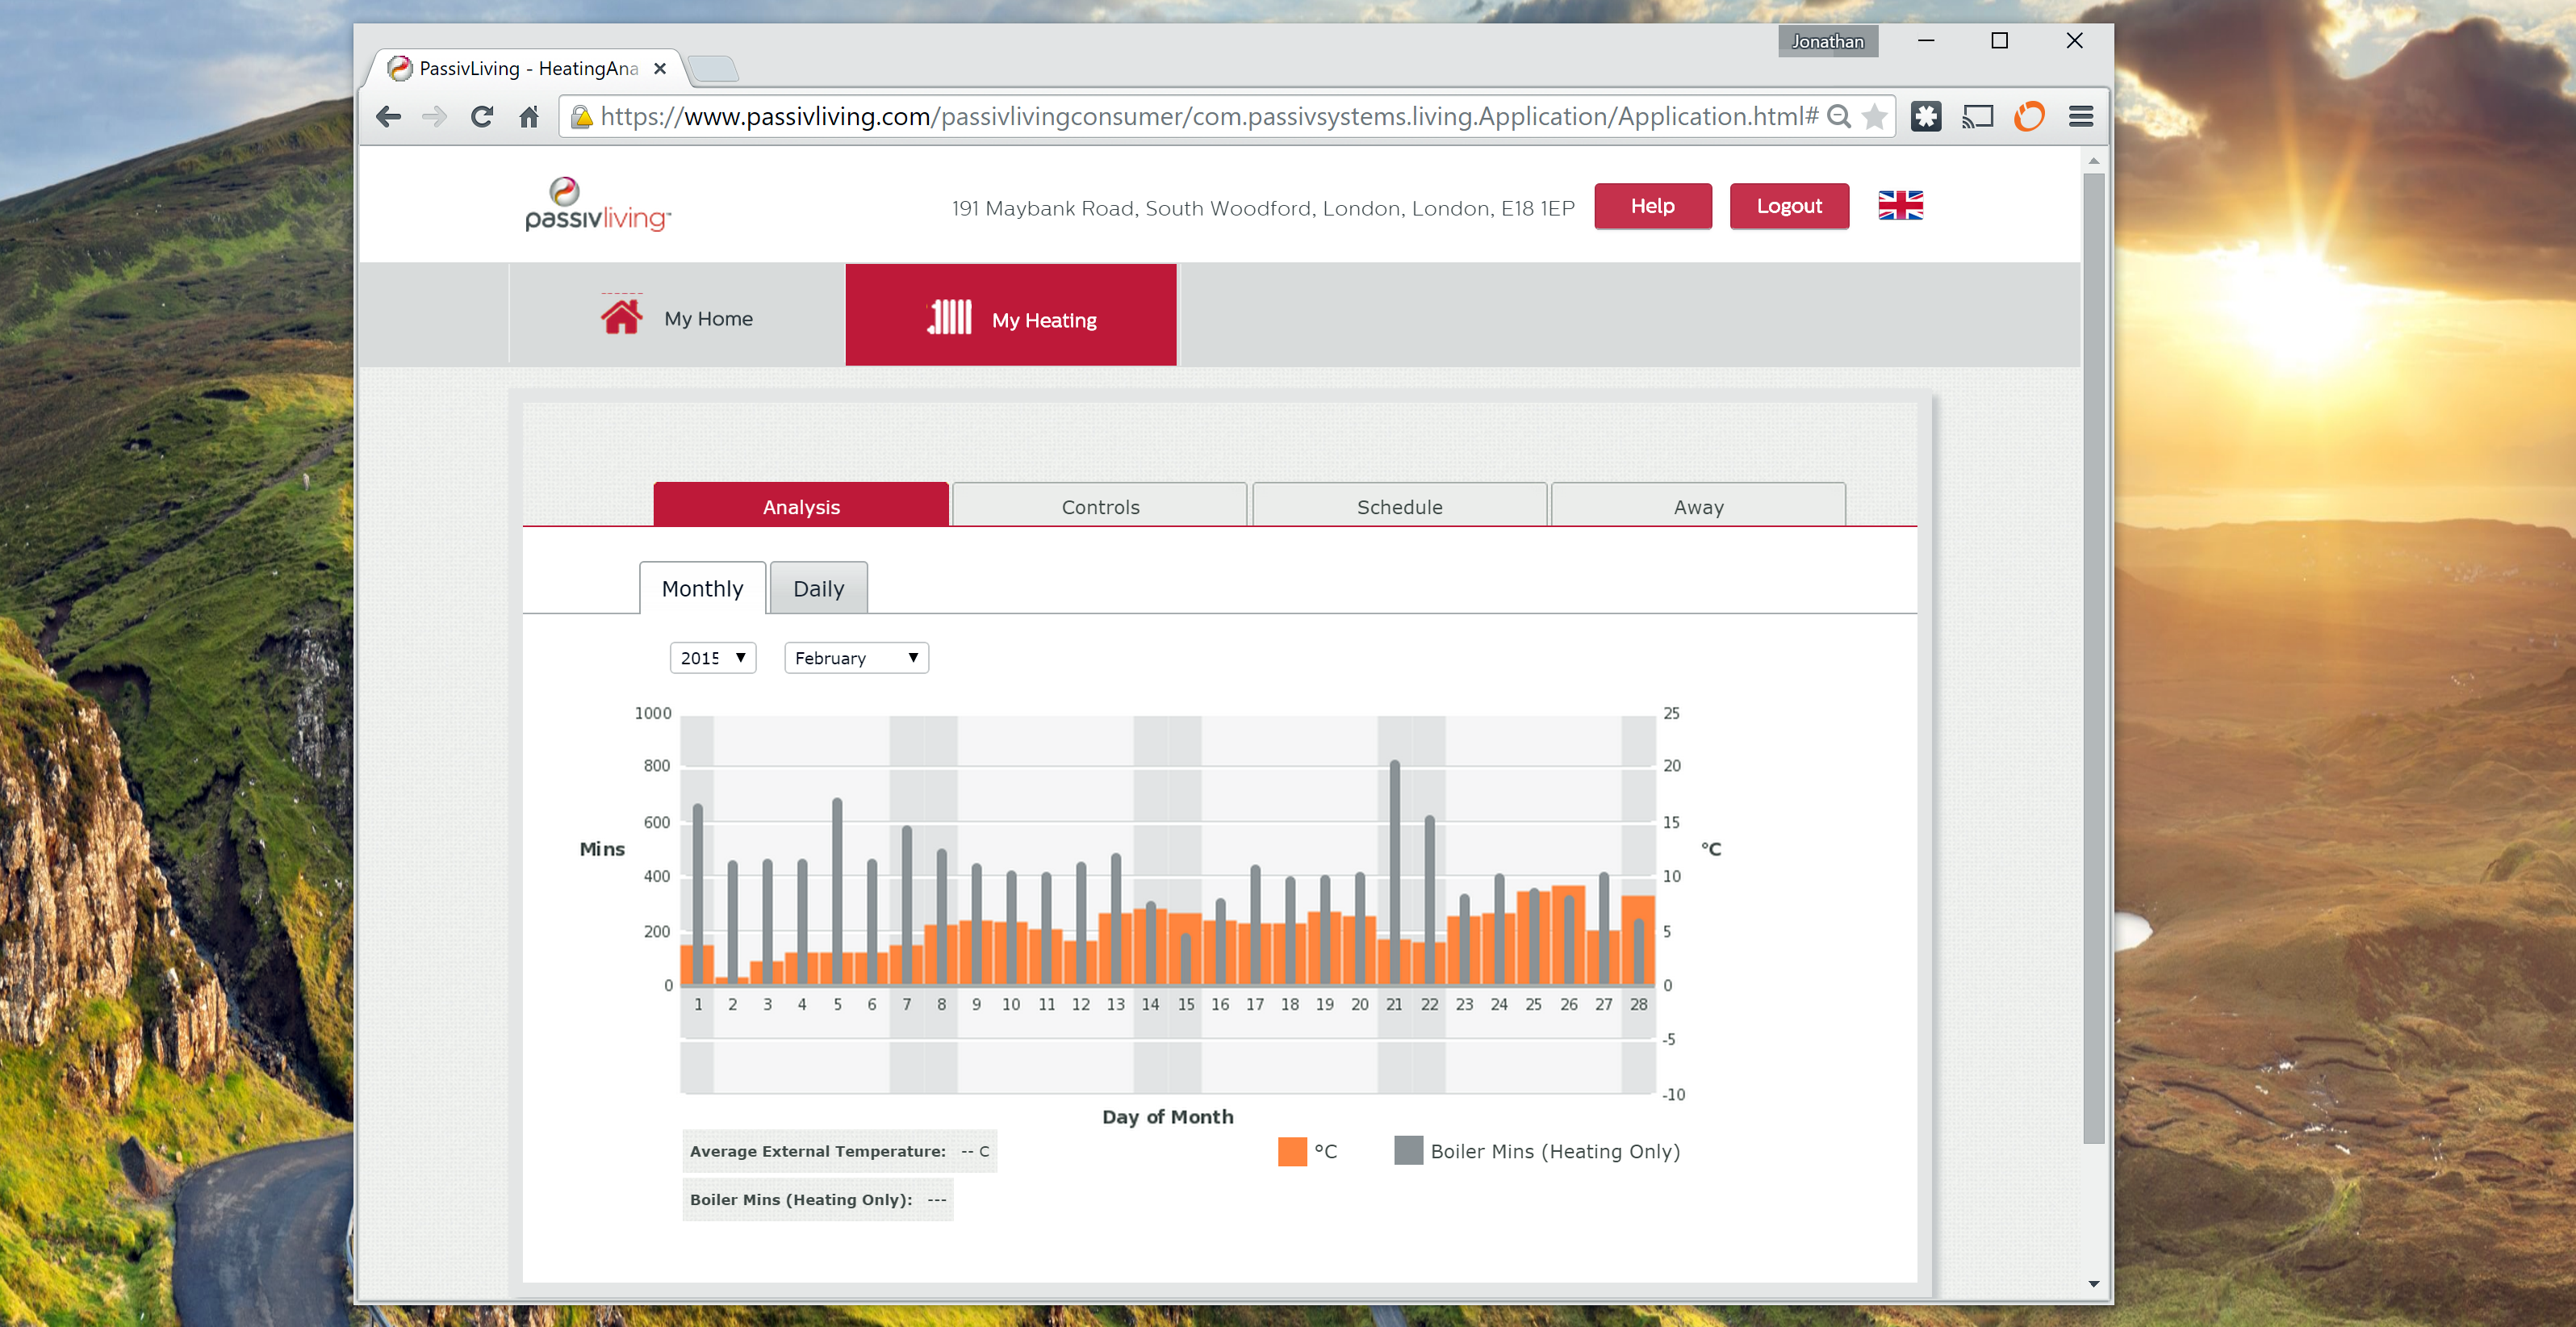Open a new browser tab
The height and width of the screenshot is (1327, 2576).
coord(713,69)
